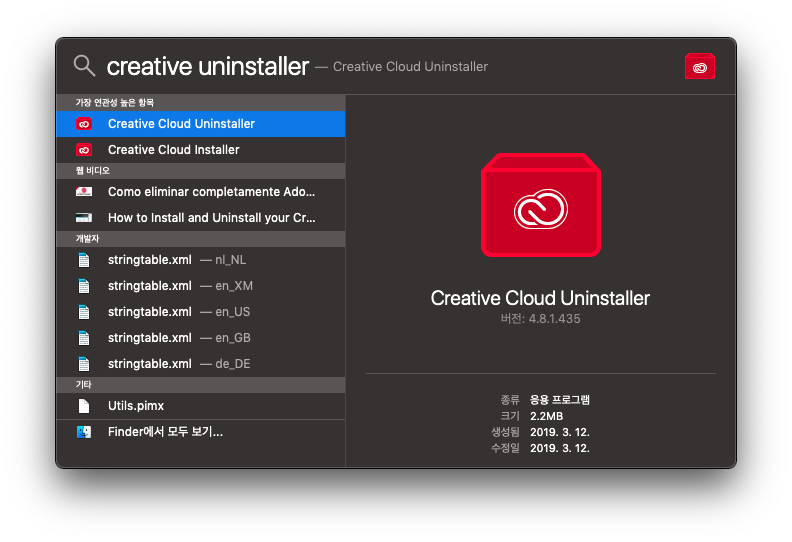Image resolution: width=792 pixels, height=542 pixels.
Task: Click the version 4.8.1.435 text
Action: (x=540, y=319)
